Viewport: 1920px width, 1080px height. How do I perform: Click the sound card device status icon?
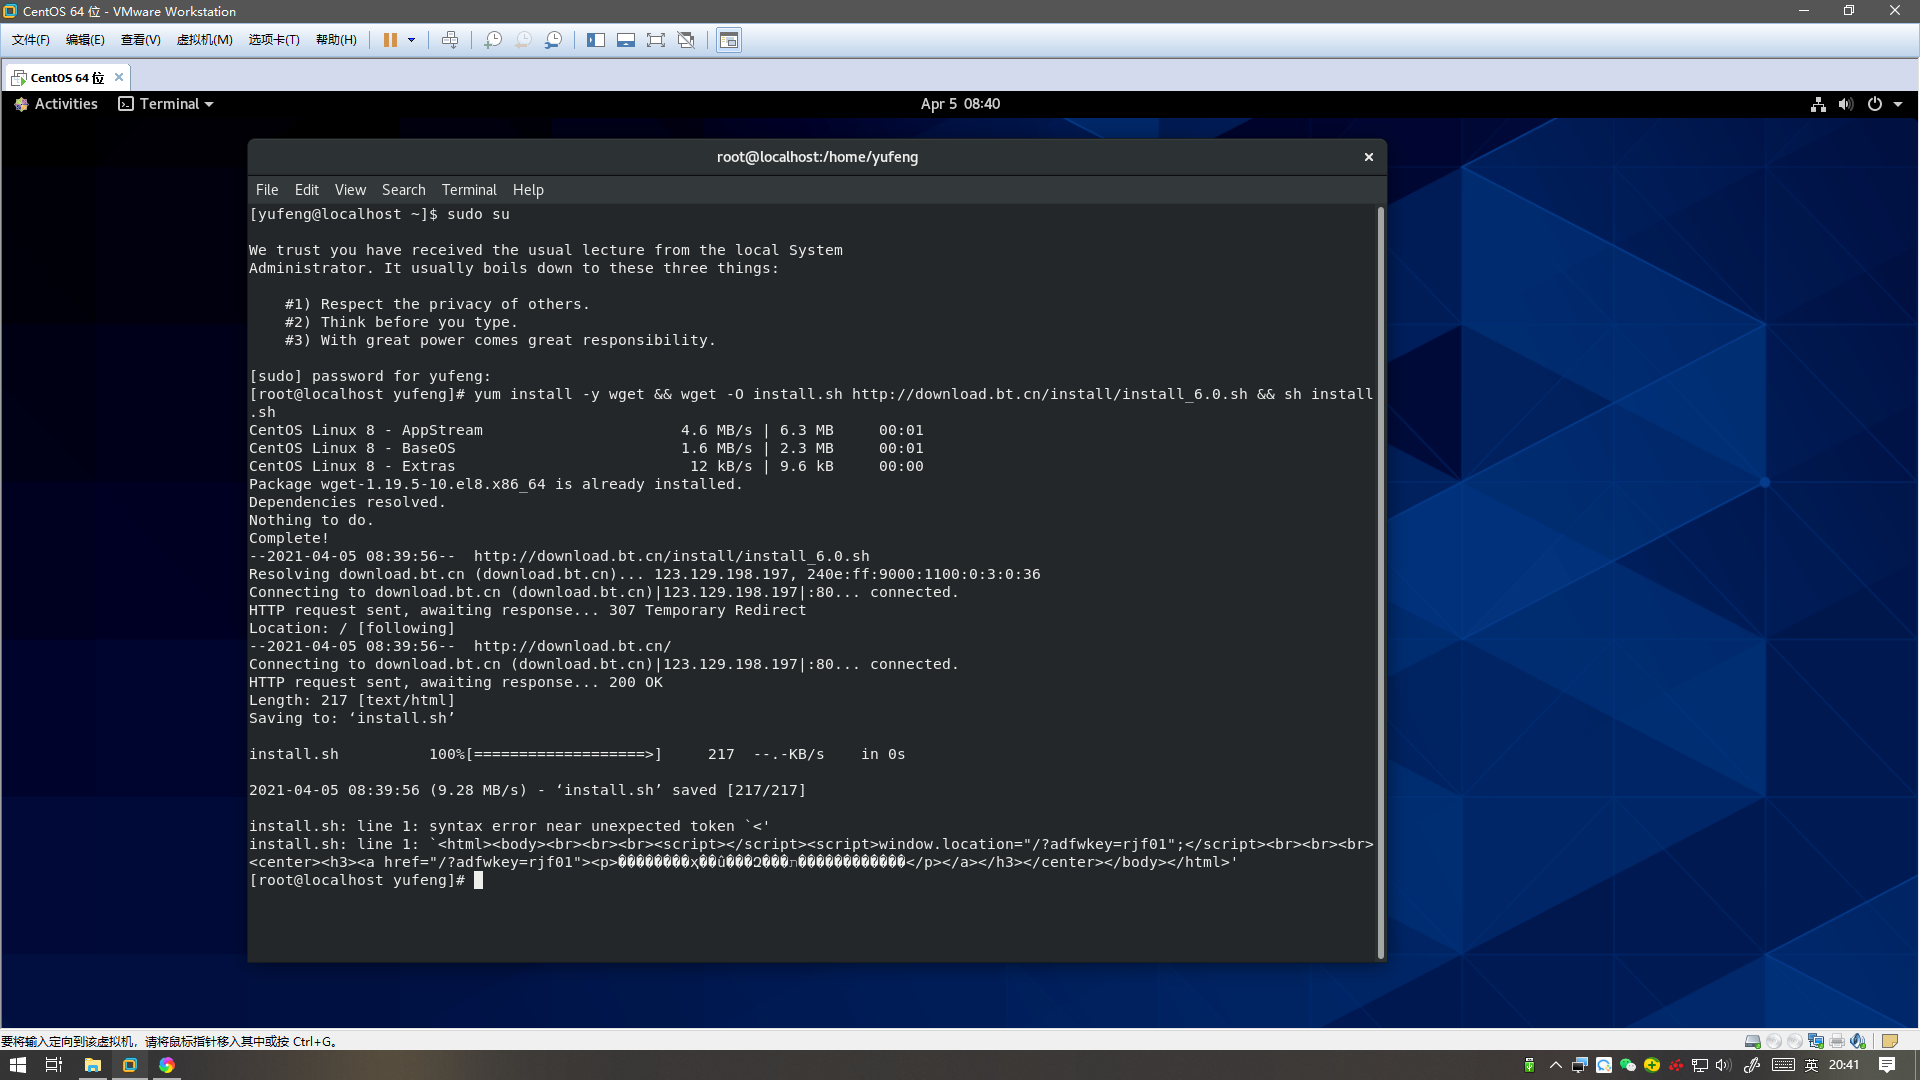click(1858, 1041)
